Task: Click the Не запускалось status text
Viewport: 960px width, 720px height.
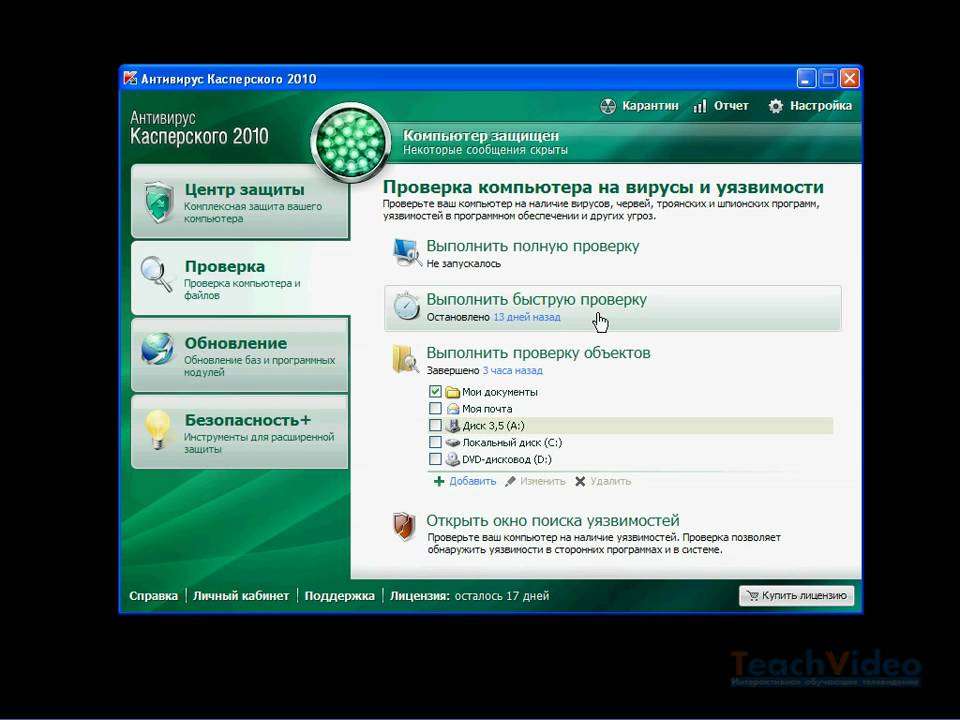Action: (463, 264)
